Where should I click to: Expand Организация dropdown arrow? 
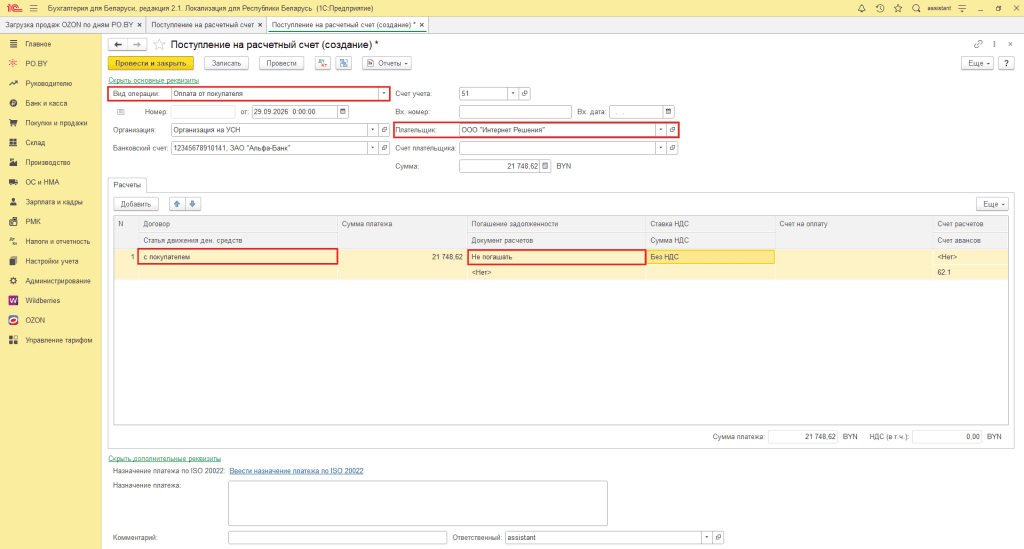[x=372, y=130]
